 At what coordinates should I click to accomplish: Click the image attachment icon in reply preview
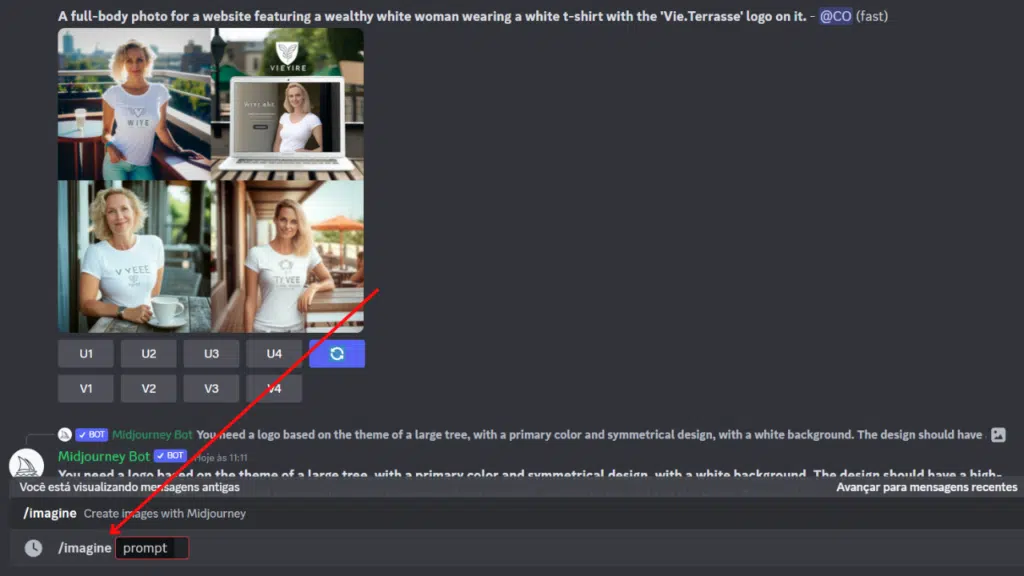coord(997,435)
